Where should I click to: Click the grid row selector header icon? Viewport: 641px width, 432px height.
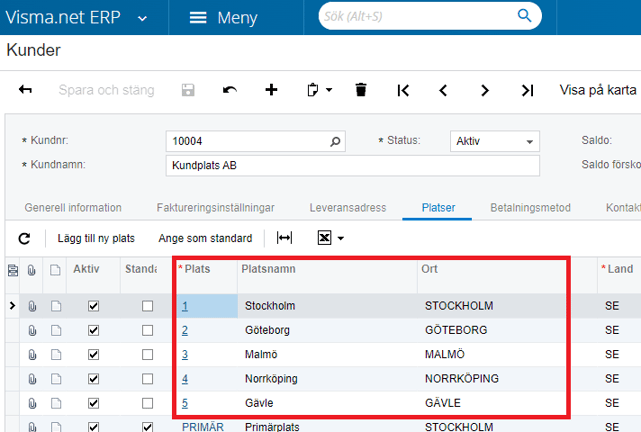pyautogui.click(x=13, y=270)
